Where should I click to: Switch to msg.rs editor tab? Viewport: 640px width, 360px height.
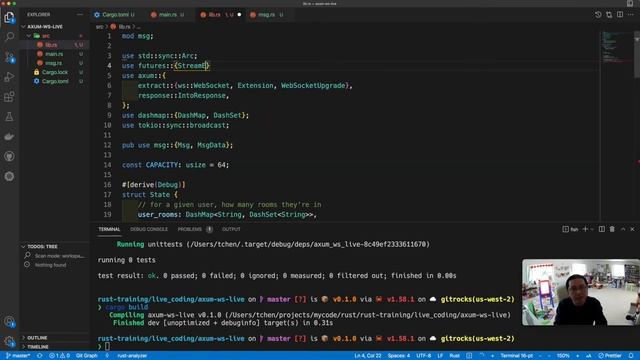click(x=267, y=15)
